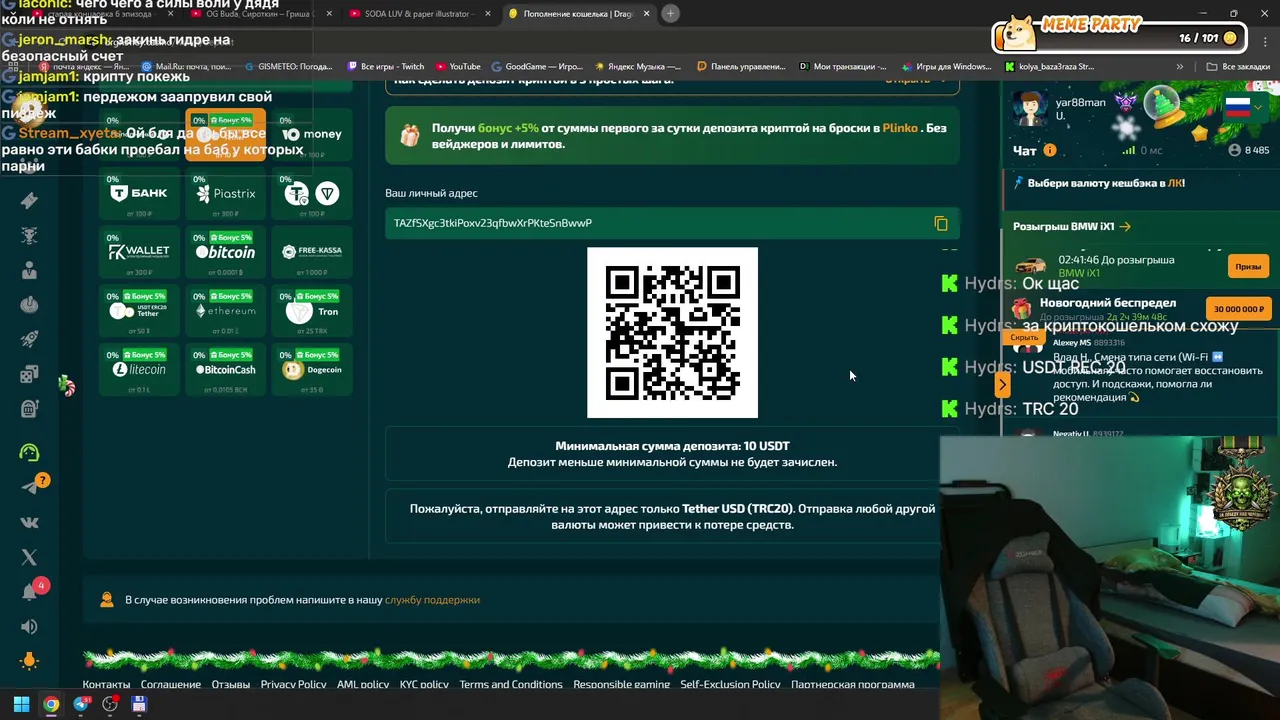
Task: Toggle the light theme bulb icon
Action: coord(29,660)
